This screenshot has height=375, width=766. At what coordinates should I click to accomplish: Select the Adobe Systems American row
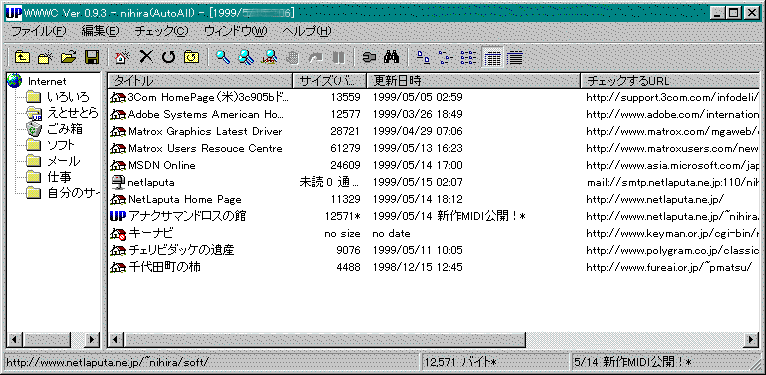[433, 114]
